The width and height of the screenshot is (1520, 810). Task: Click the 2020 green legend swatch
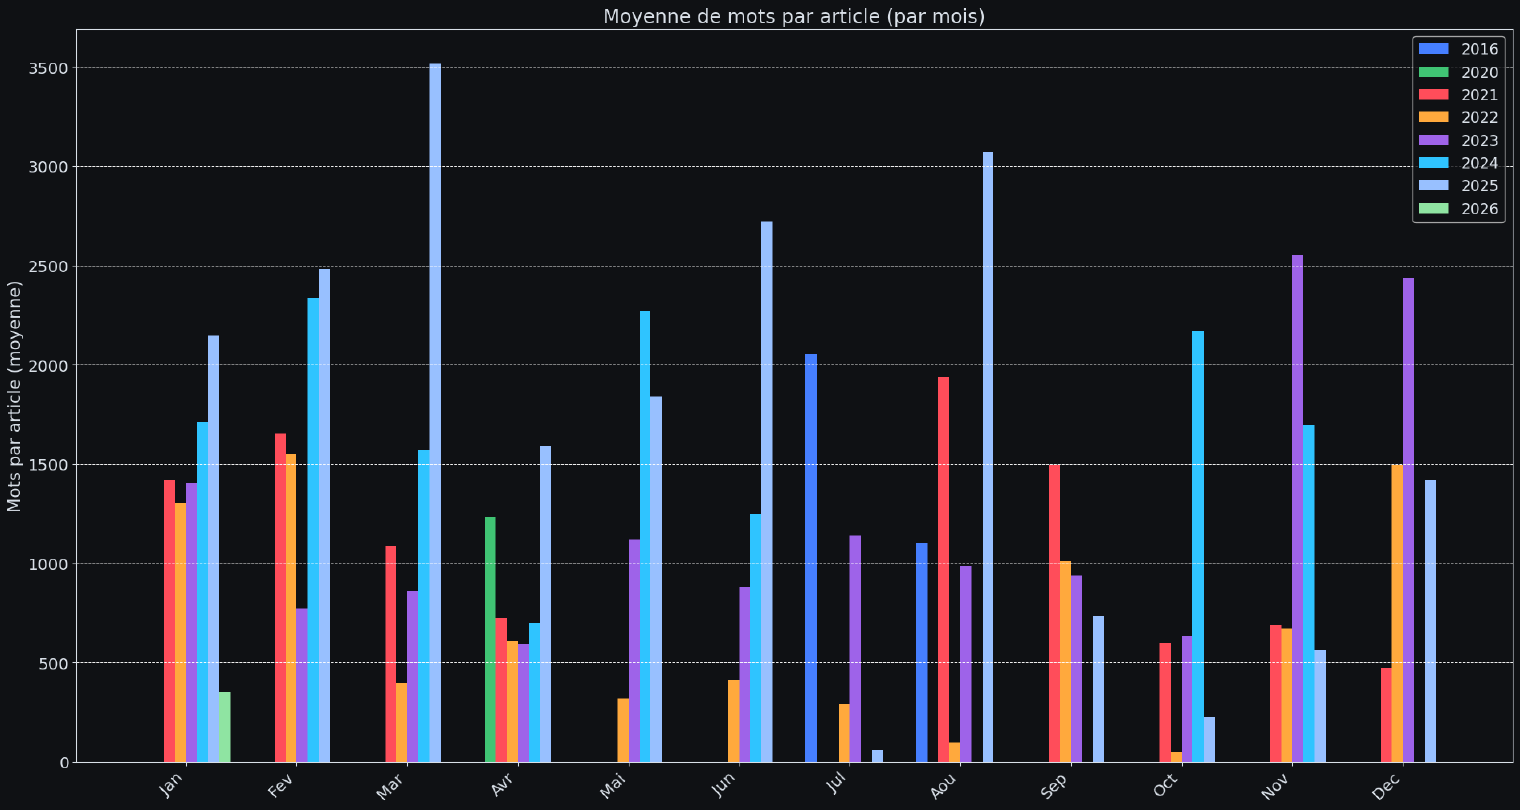tap(1434, 72)
